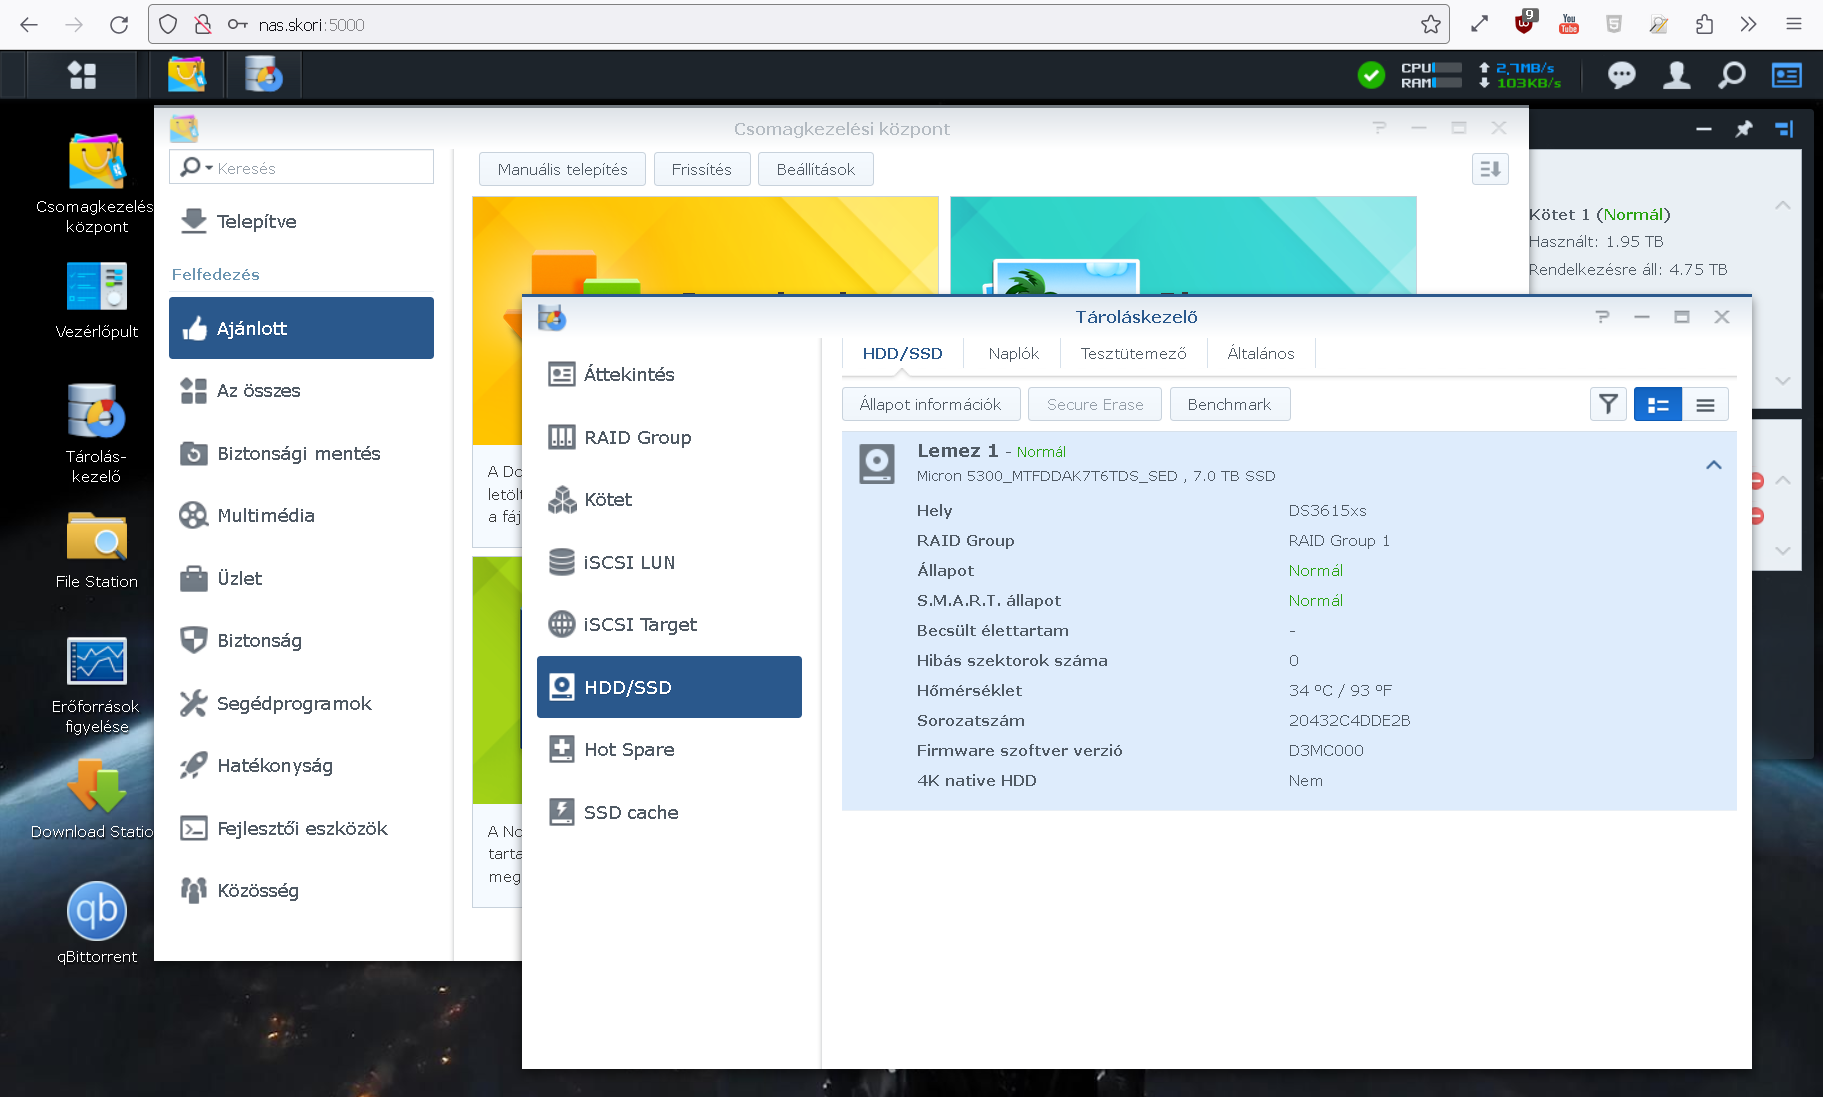Open Download Station desktop shortcut

(97, 788)
